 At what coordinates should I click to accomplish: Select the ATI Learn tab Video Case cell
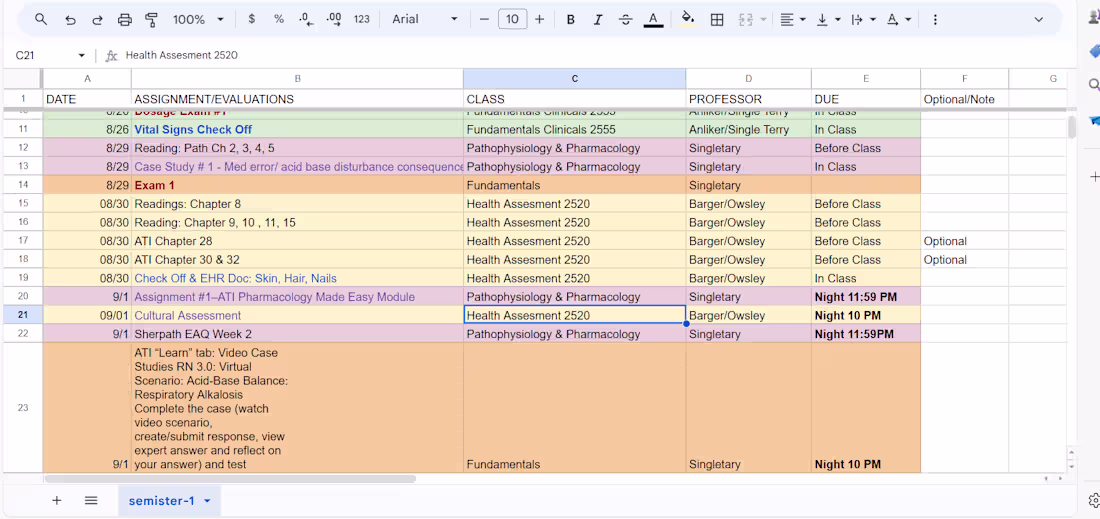pos(297,408)
